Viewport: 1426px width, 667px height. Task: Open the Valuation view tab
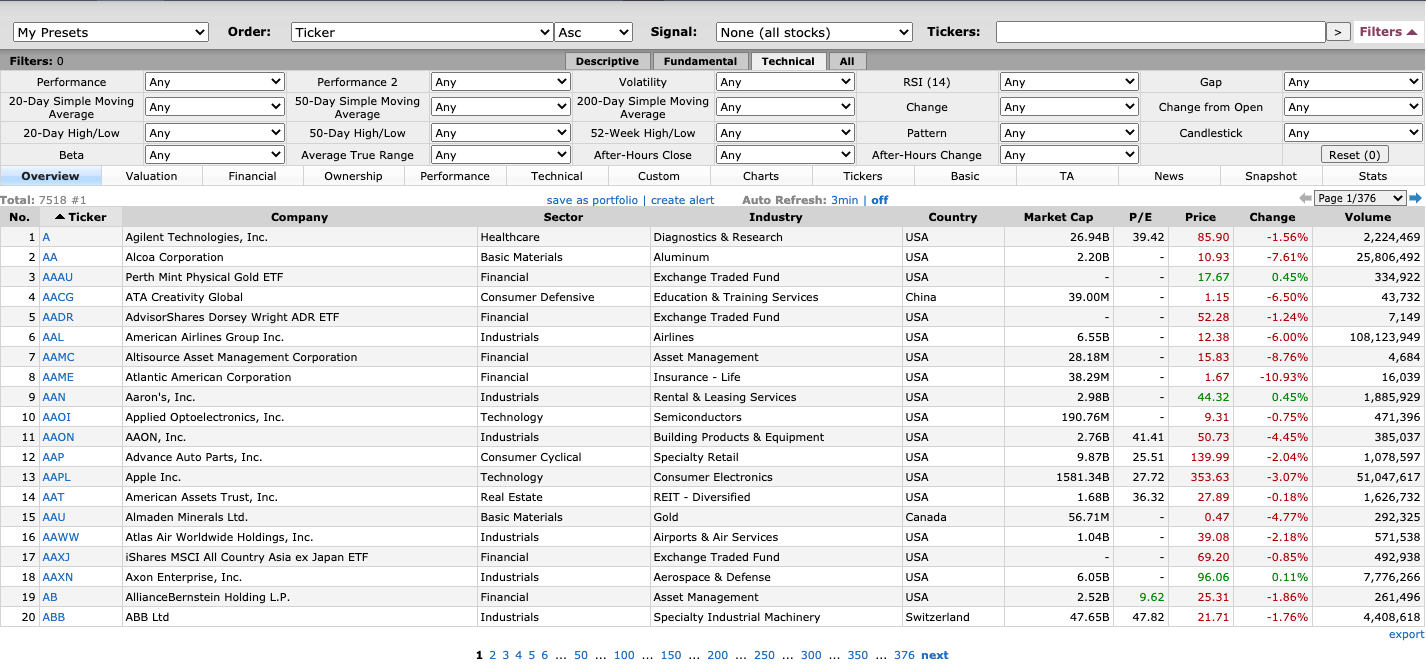(x=152, y=176)
